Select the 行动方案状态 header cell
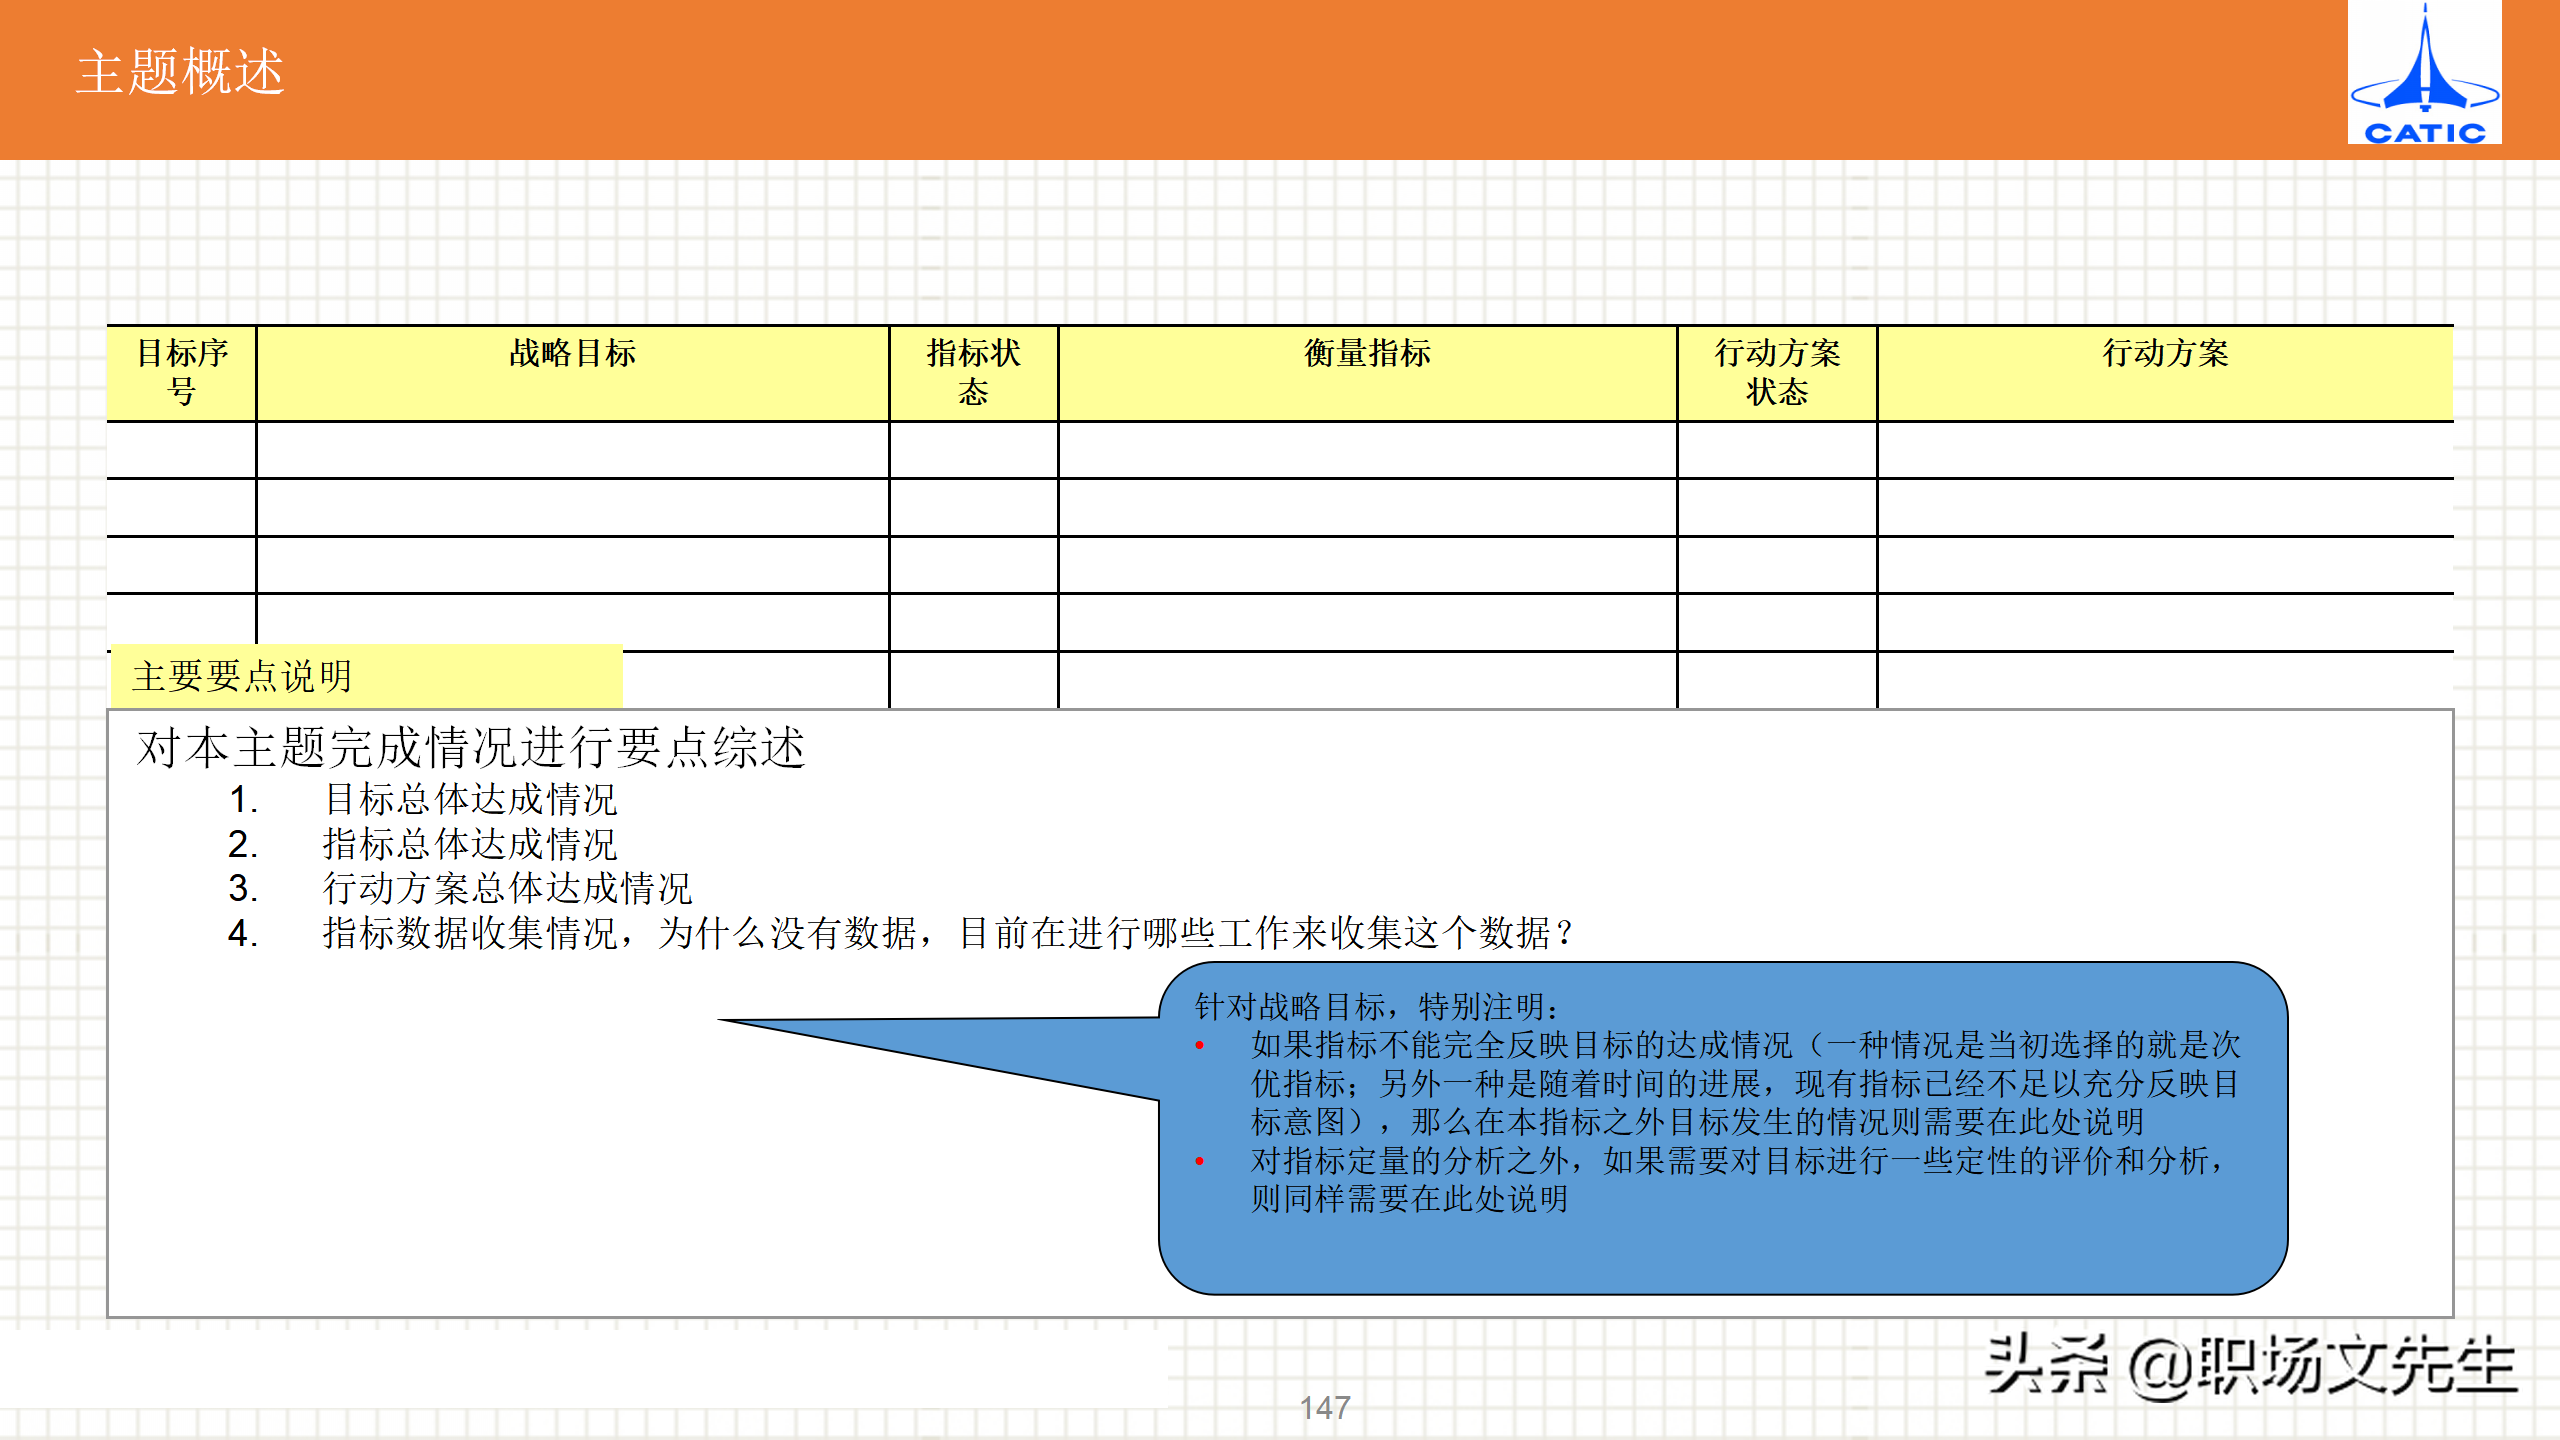 click(x=1777, y=372)
